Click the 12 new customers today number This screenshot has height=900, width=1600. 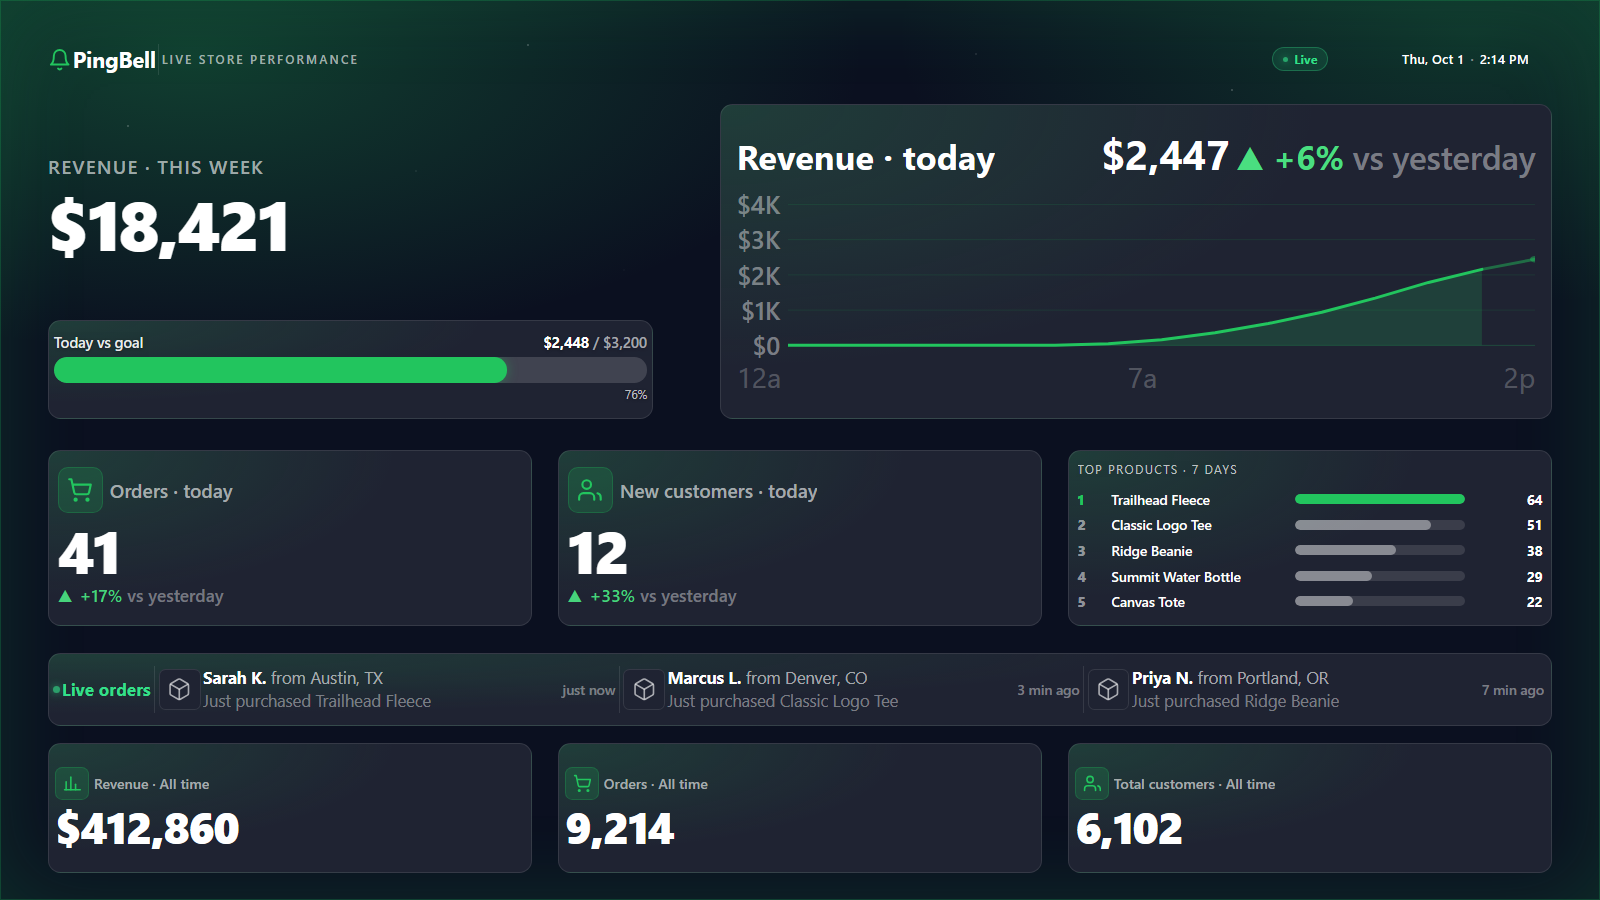pos(598,554)
